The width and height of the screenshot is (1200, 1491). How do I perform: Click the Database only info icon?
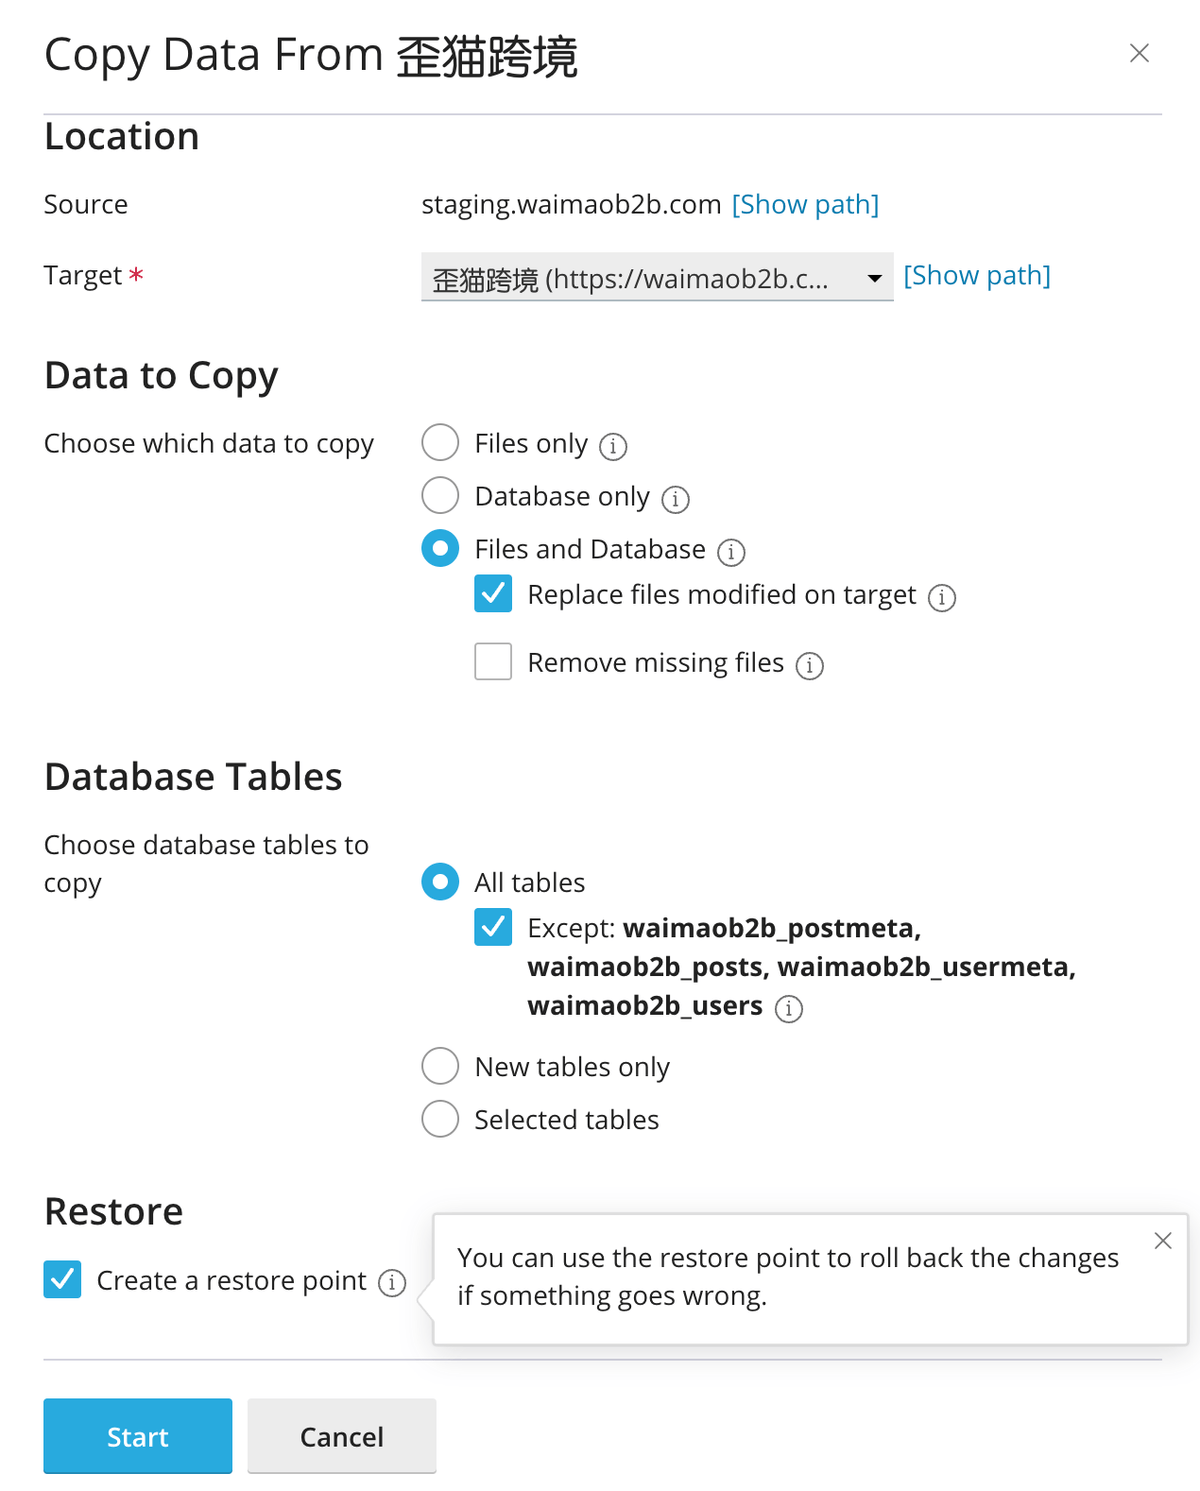pos(675,499)
